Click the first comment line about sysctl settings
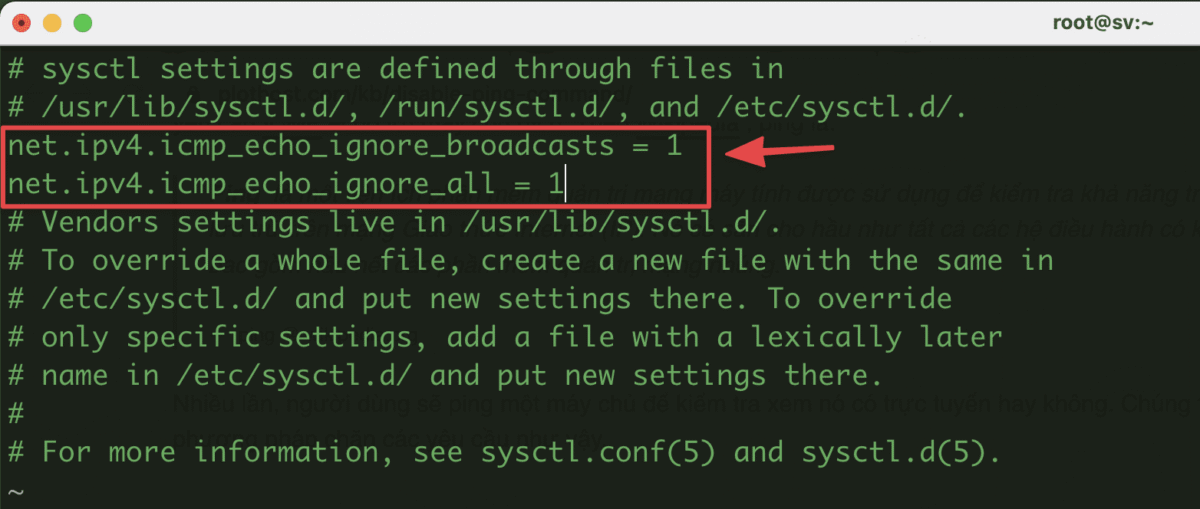Viewport: 1200px width, 509px height. (395, 69)
